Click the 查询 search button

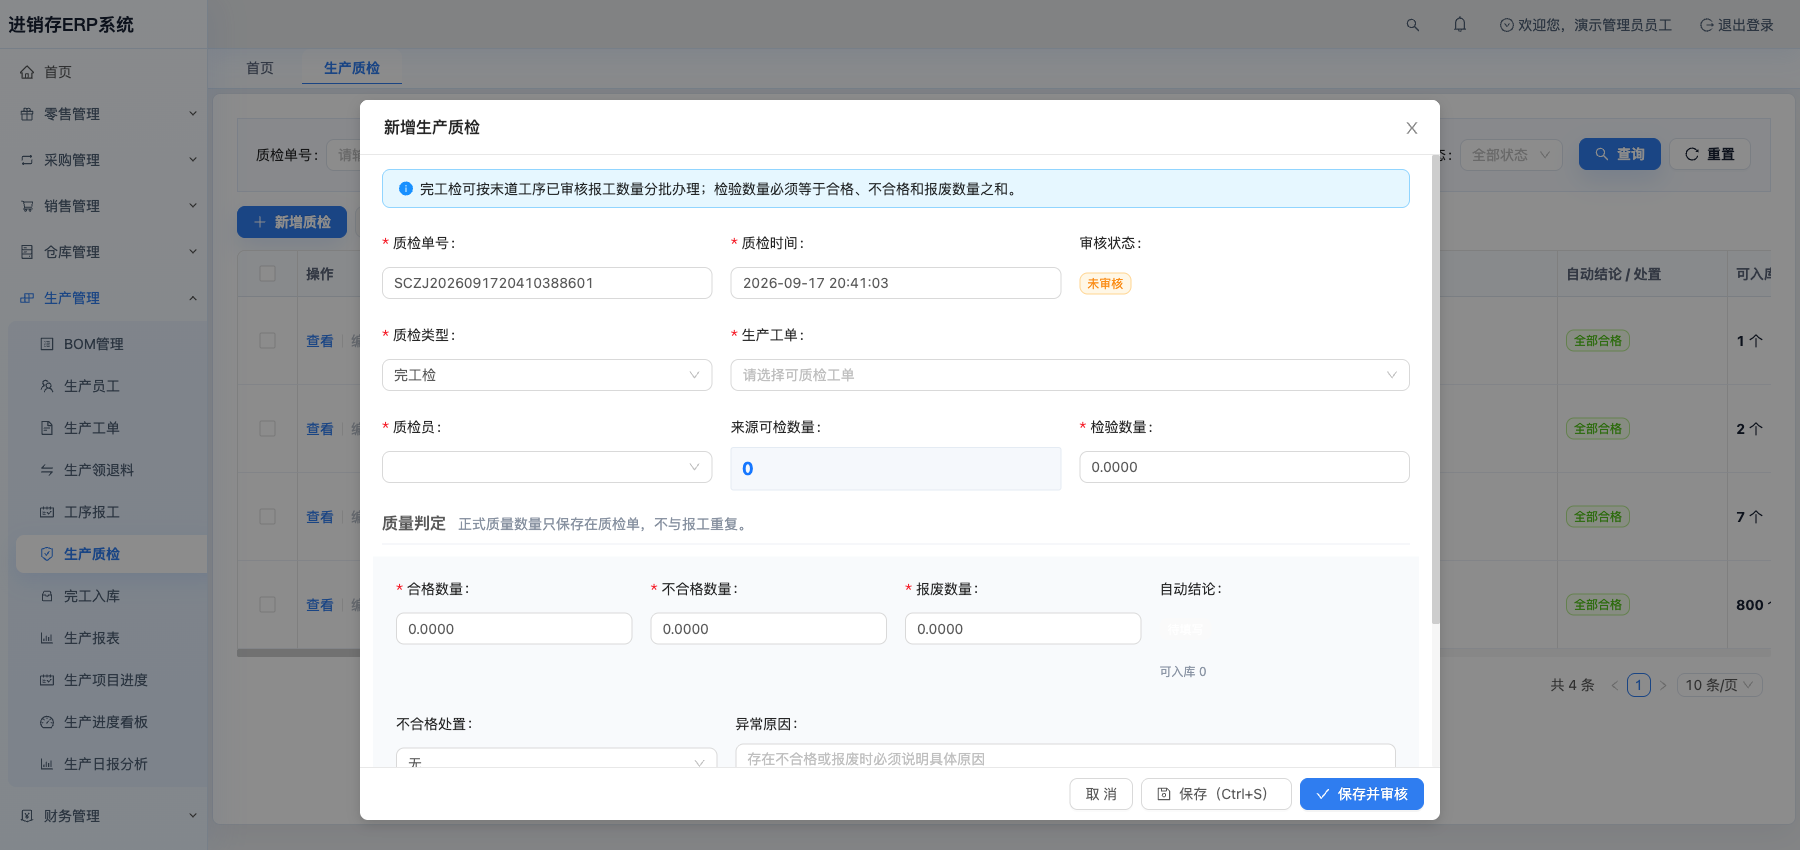(1620, 154)
